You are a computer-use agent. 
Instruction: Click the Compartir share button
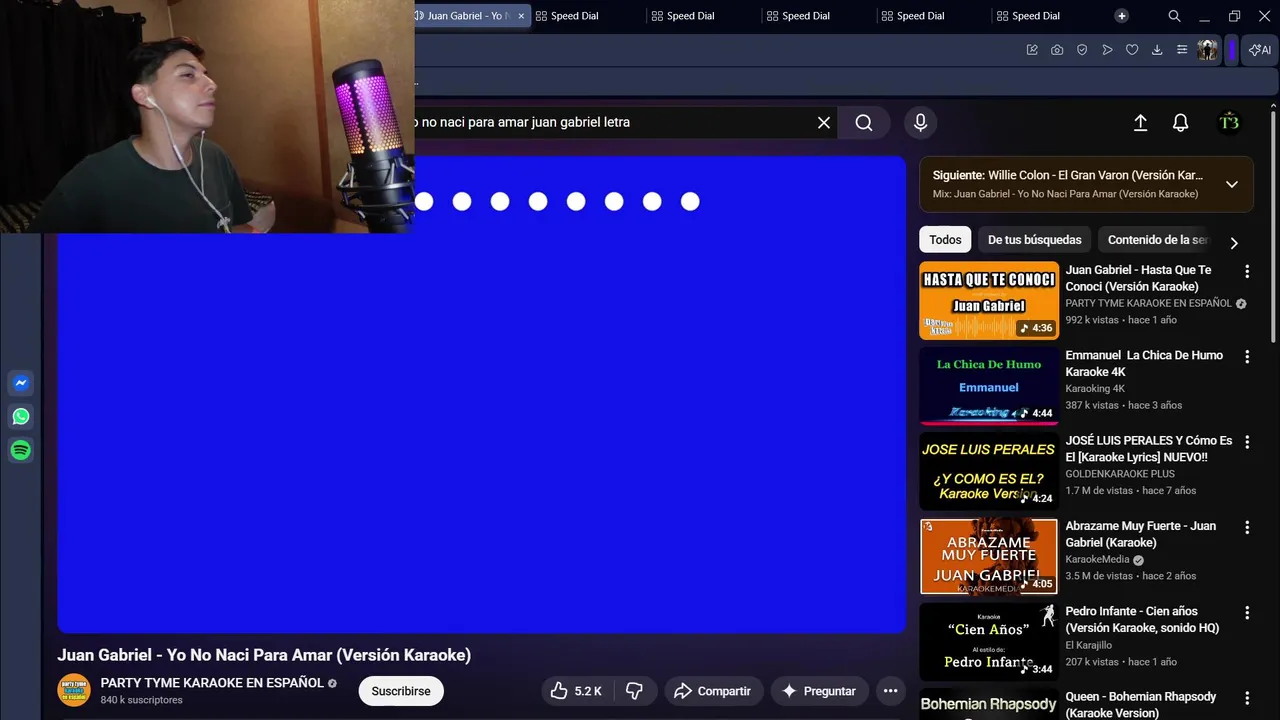coord(712,691)
